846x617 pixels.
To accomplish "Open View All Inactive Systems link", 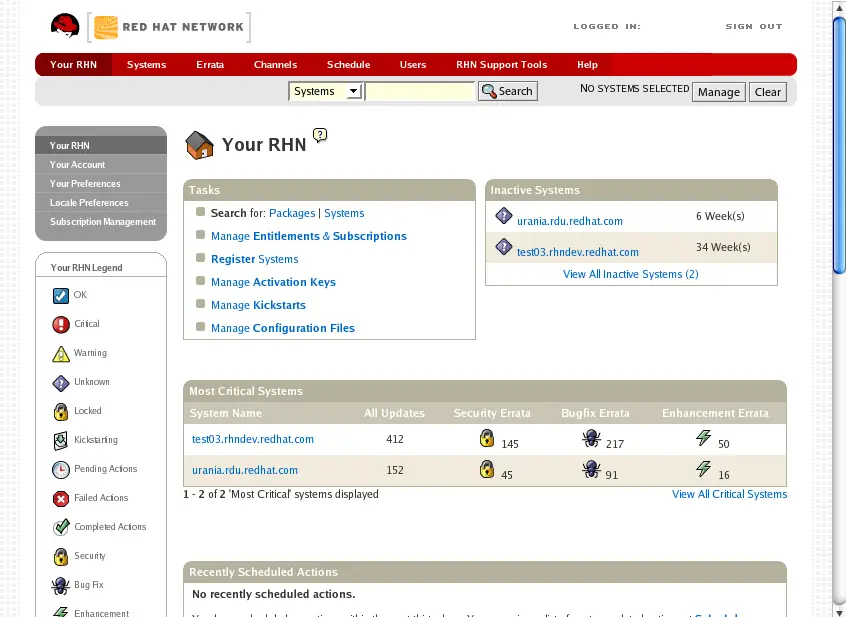I will pyautogui.click(x=630, y=274).
